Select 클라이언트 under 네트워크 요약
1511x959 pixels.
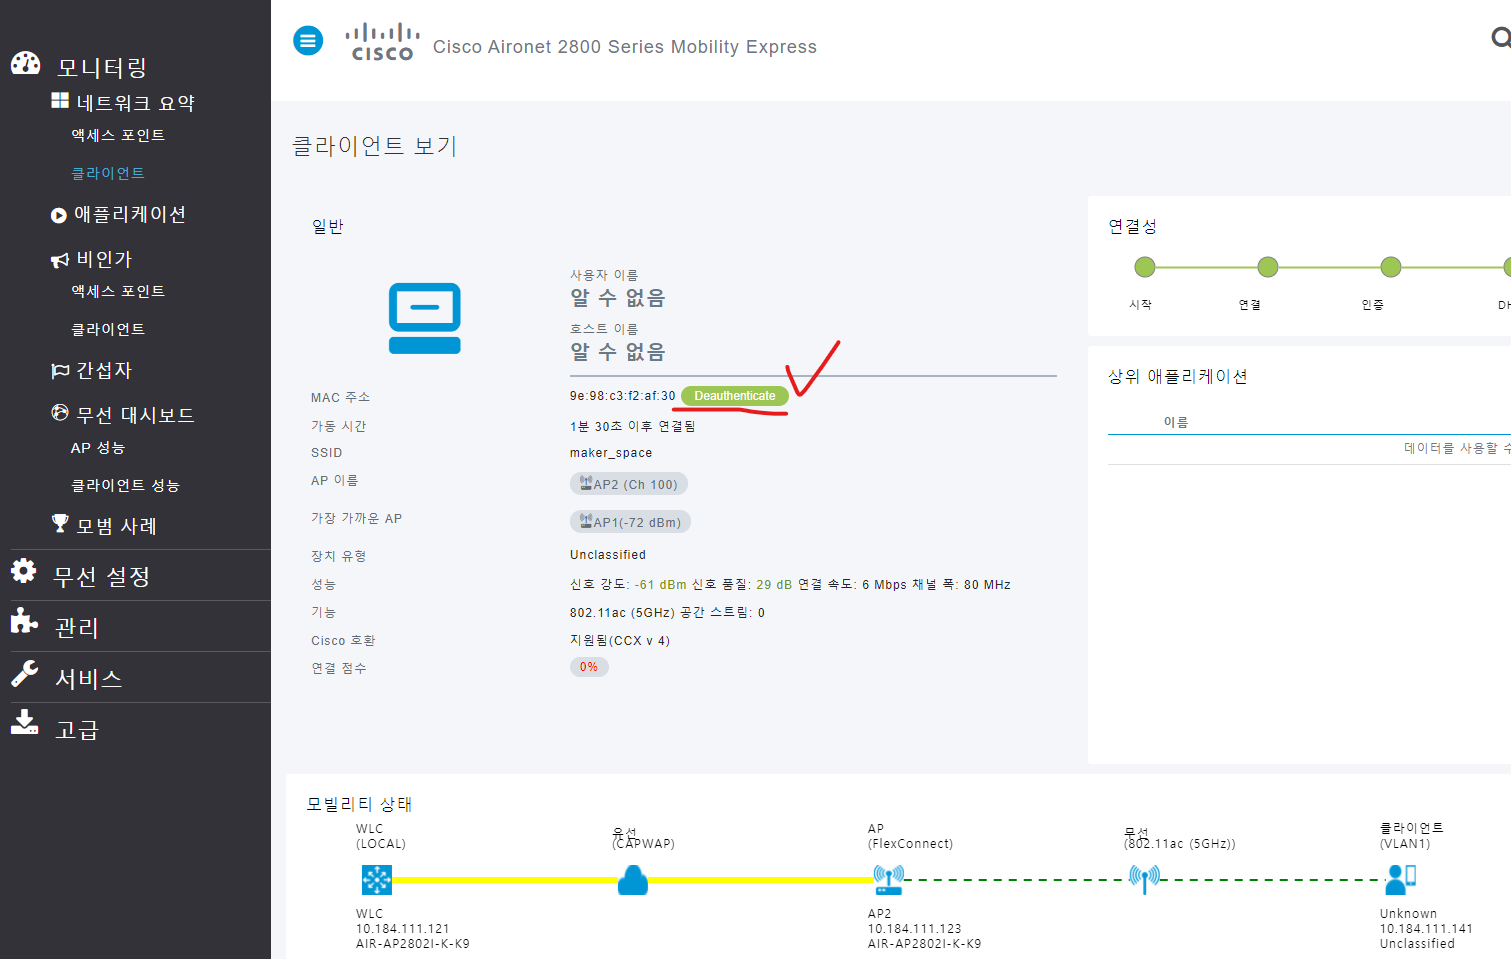[x=108, y=173]
